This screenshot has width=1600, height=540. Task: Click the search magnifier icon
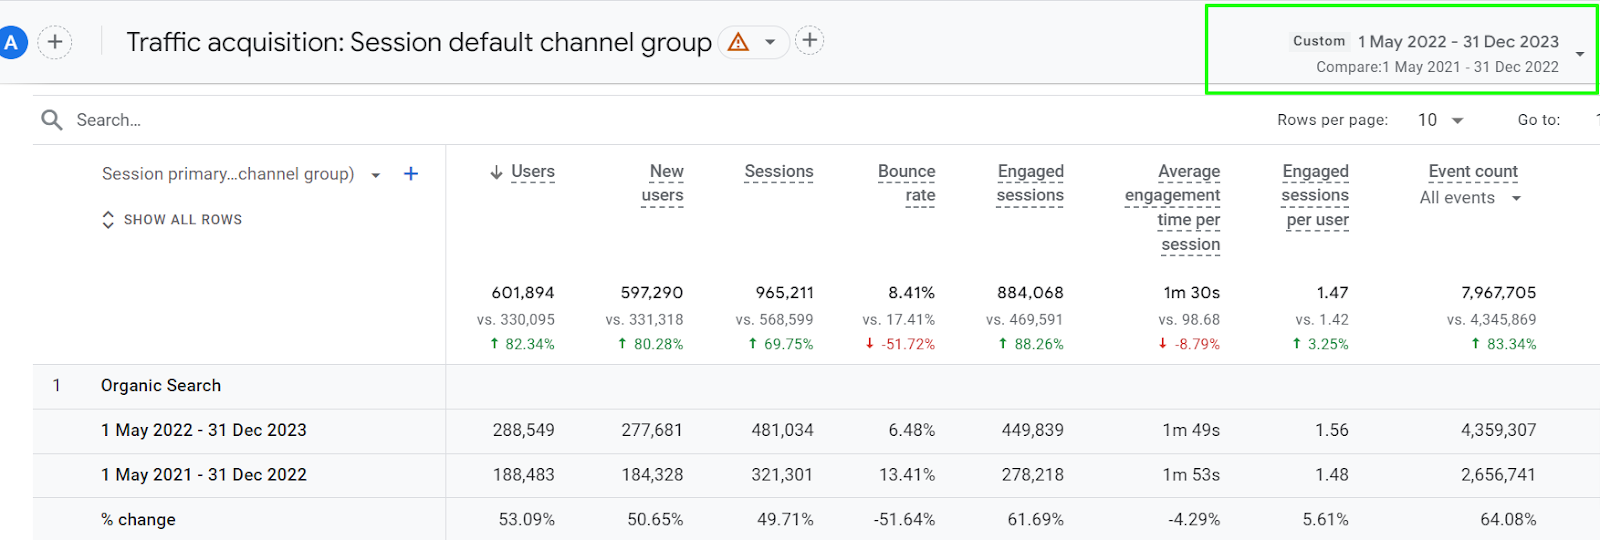52,120
